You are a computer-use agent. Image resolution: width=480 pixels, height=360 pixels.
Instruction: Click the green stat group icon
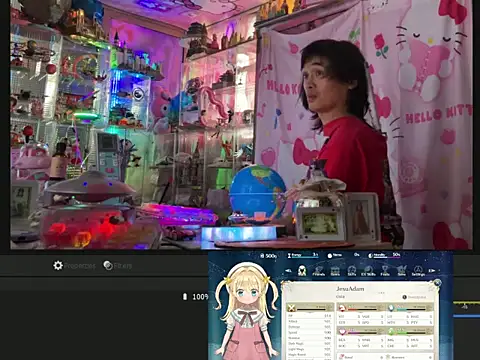[392, 331]
